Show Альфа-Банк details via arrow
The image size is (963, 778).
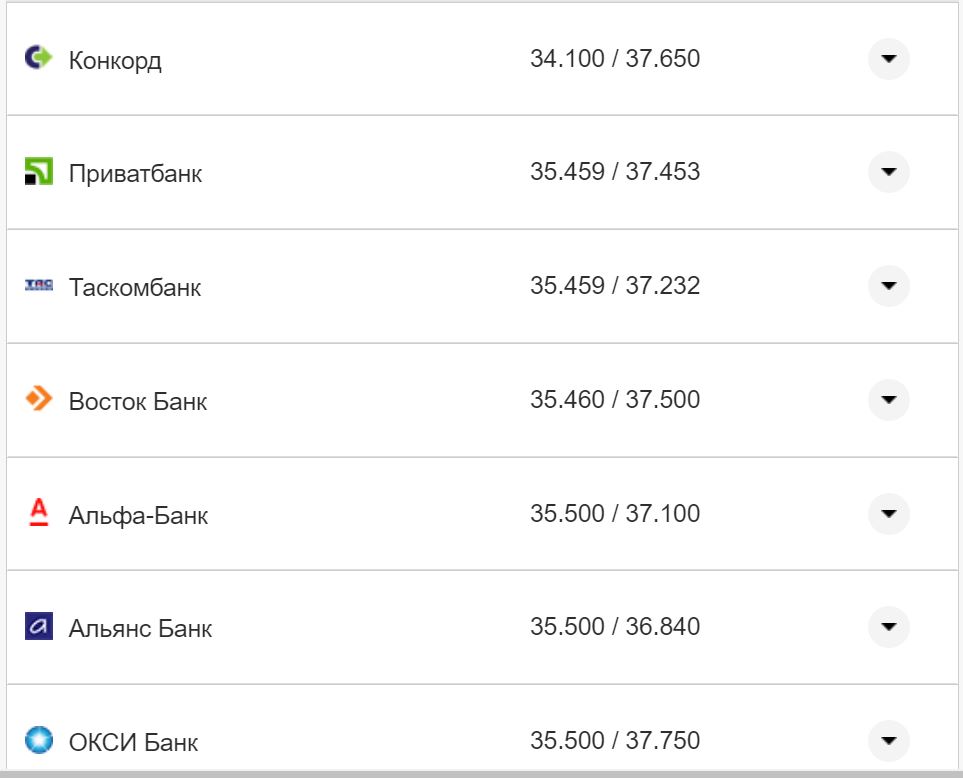point(888,514)
